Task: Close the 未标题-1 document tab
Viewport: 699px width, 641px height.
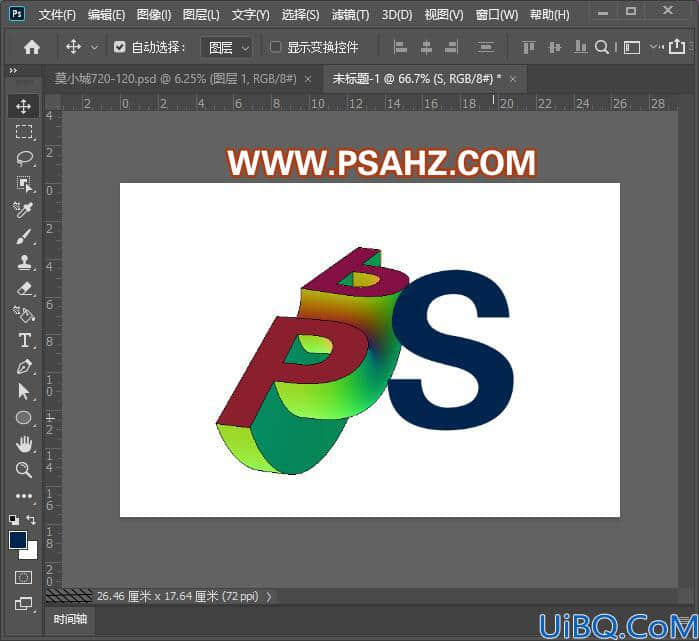Action: tap(513, 79)
